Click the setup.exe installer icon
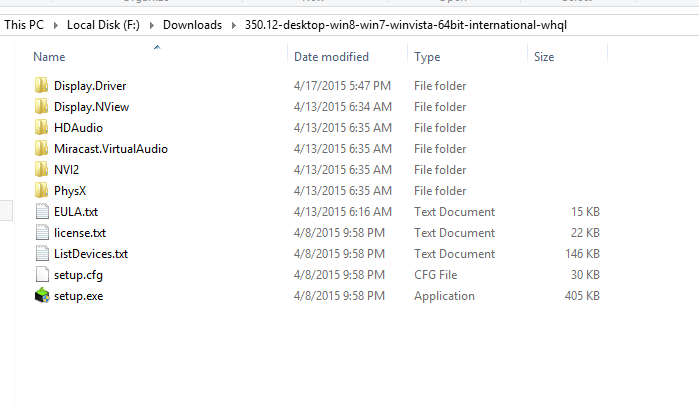 pos(42,296)
